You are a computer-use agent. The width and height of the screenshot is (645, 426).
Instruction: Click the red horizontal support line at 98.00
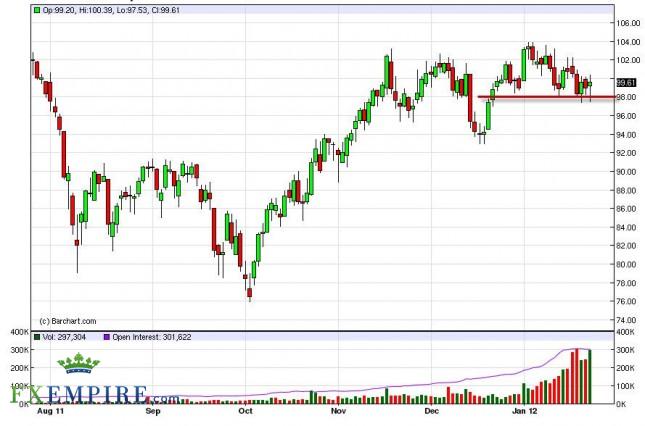point(546,97)
